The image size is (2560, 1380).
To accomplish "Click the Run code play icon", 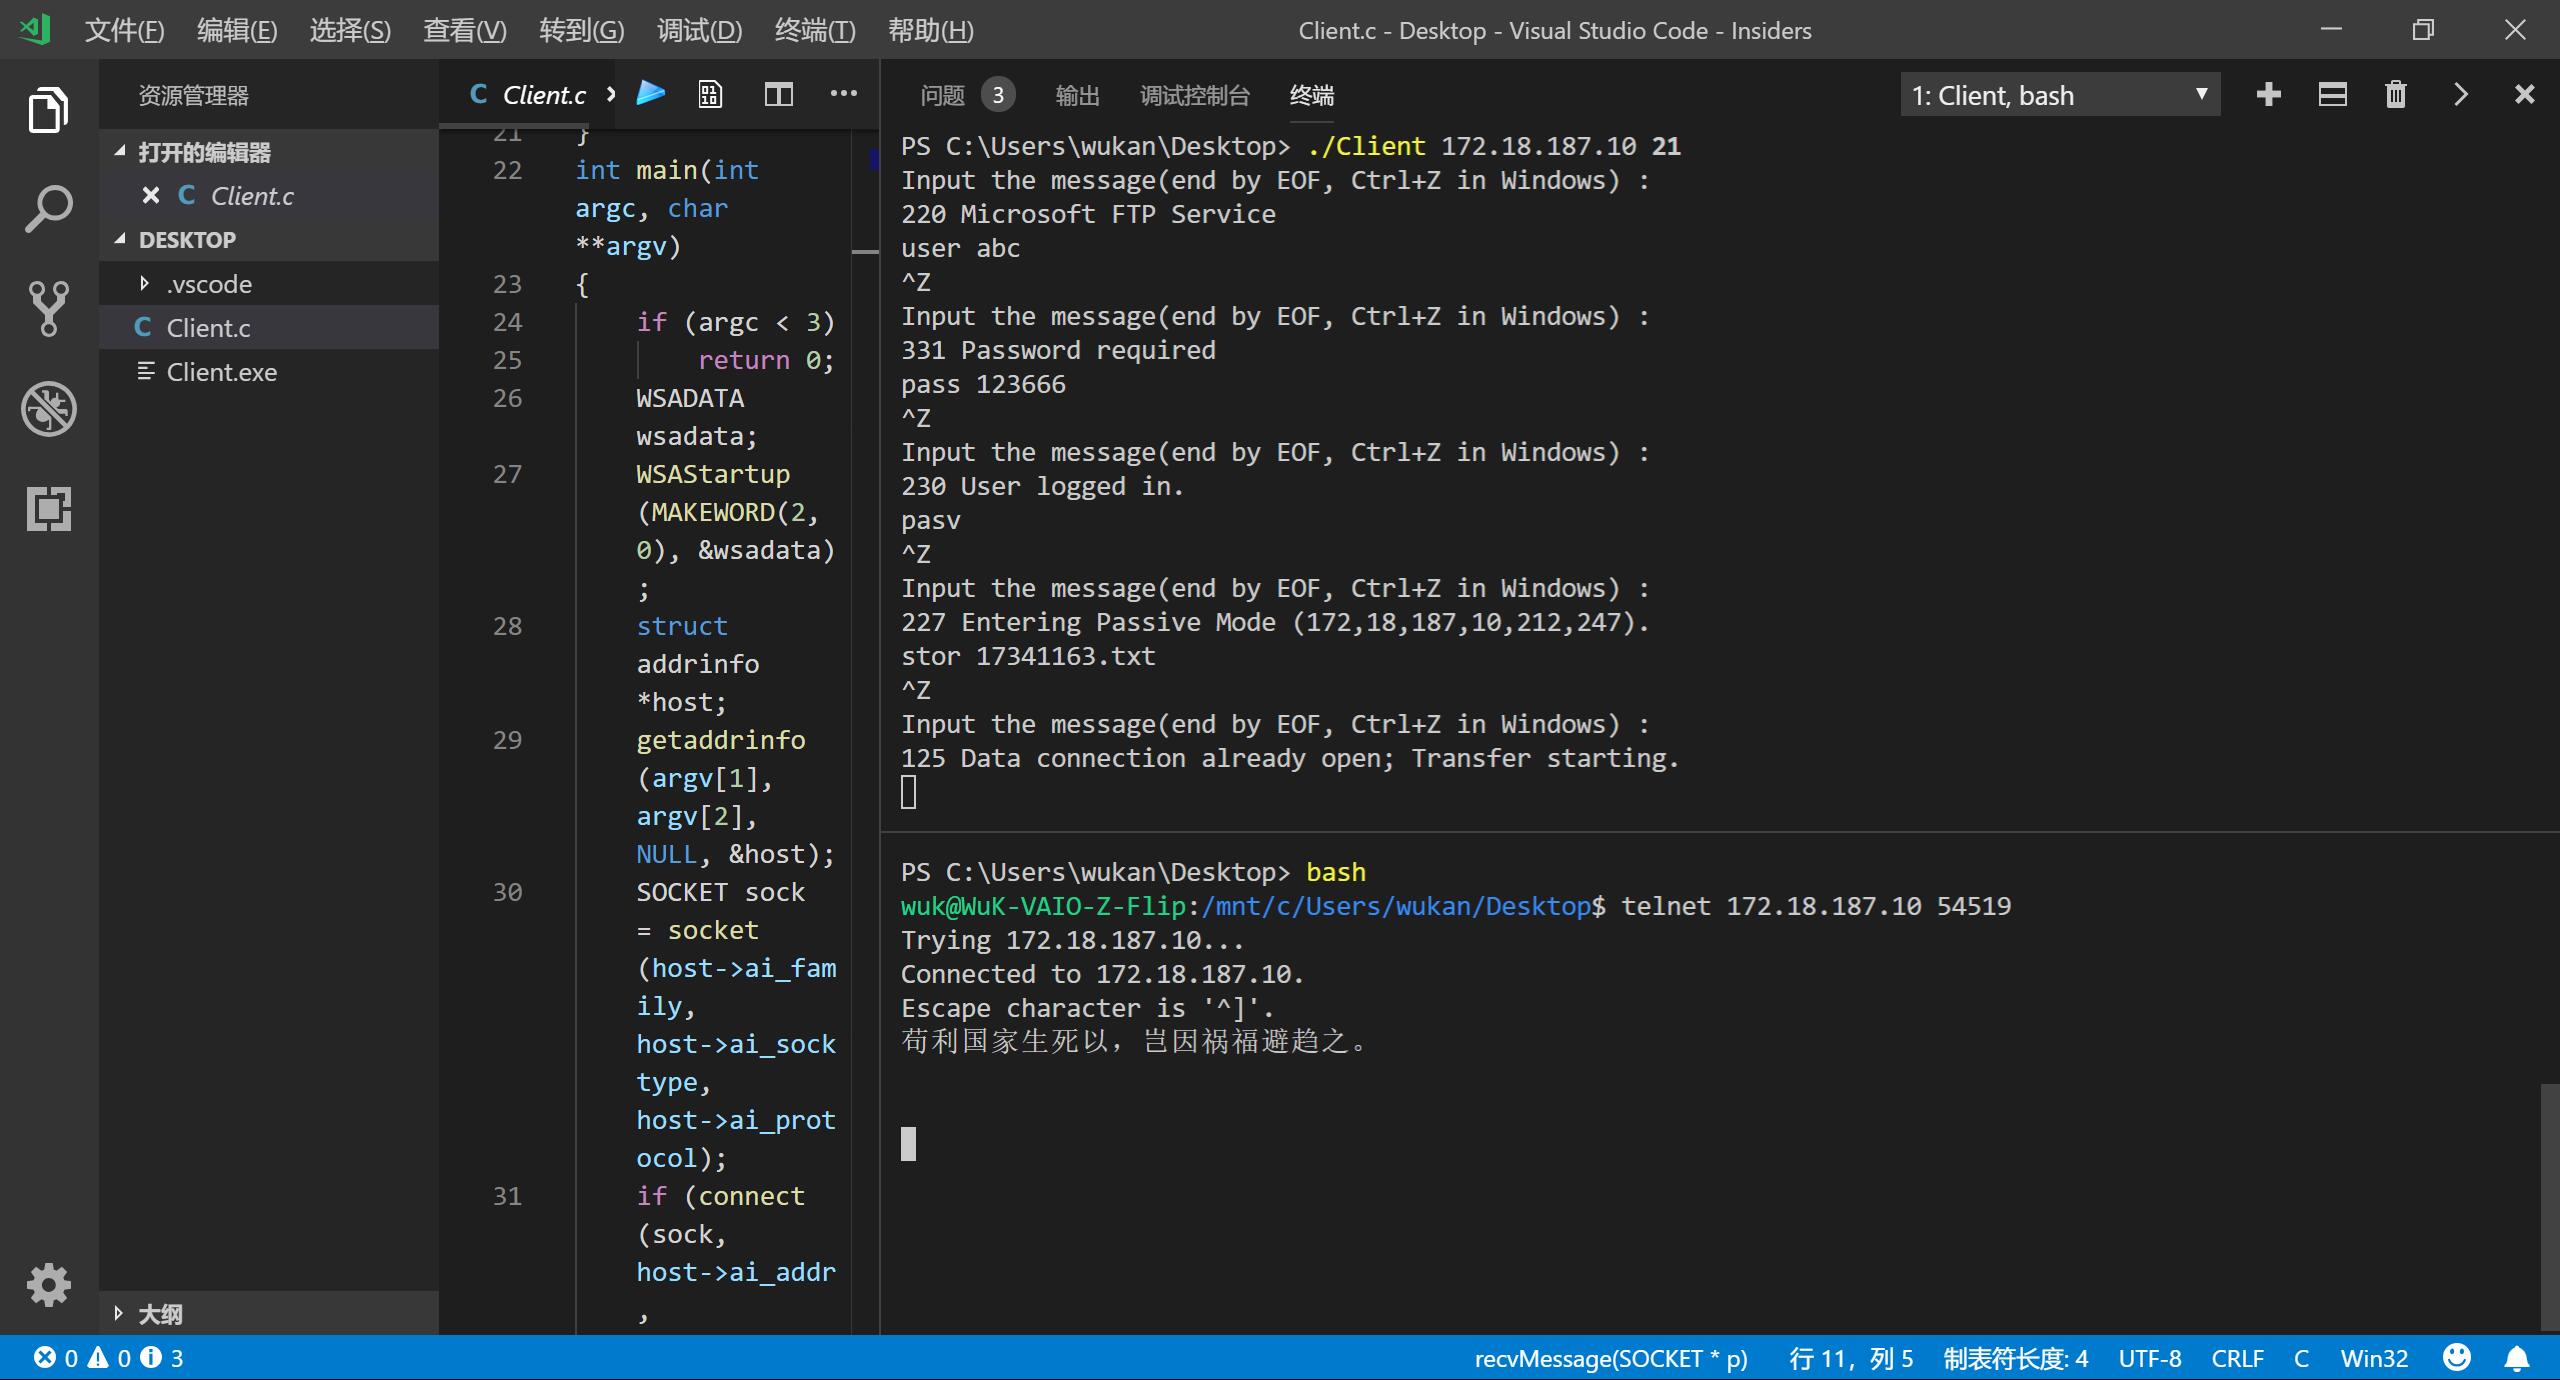I will click(651, 94).
